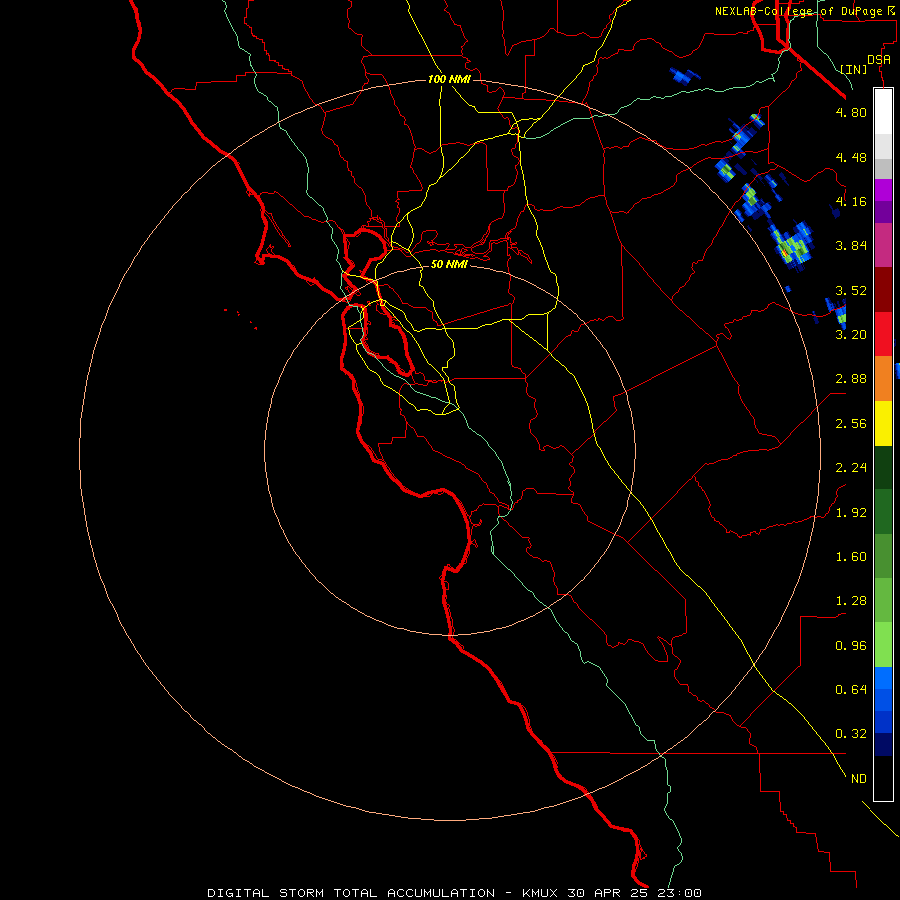This screenshot has width=900, height=900.
Task: Select the 0.96 legend value
Action: coord(851,646)
